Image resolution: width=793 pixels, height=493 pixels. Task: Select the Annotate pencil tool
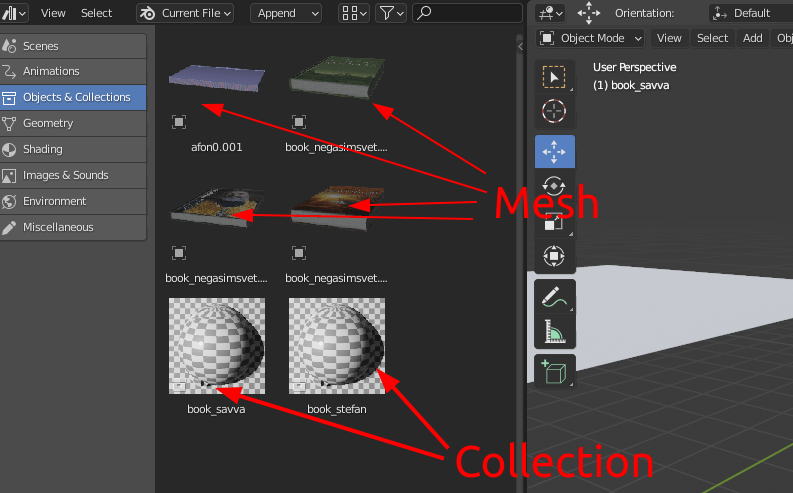(554, 296)
